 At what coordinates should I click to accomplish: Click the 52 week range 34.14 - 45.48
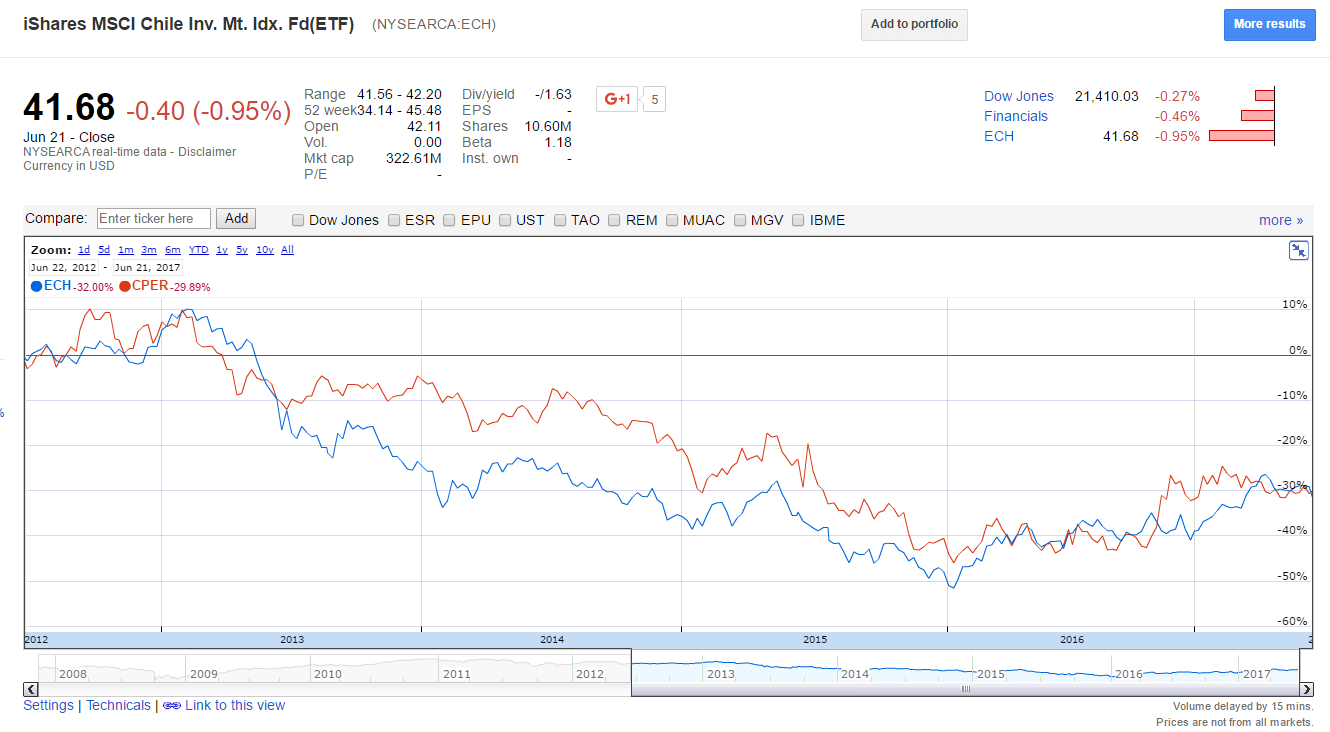tap(399, 110)
